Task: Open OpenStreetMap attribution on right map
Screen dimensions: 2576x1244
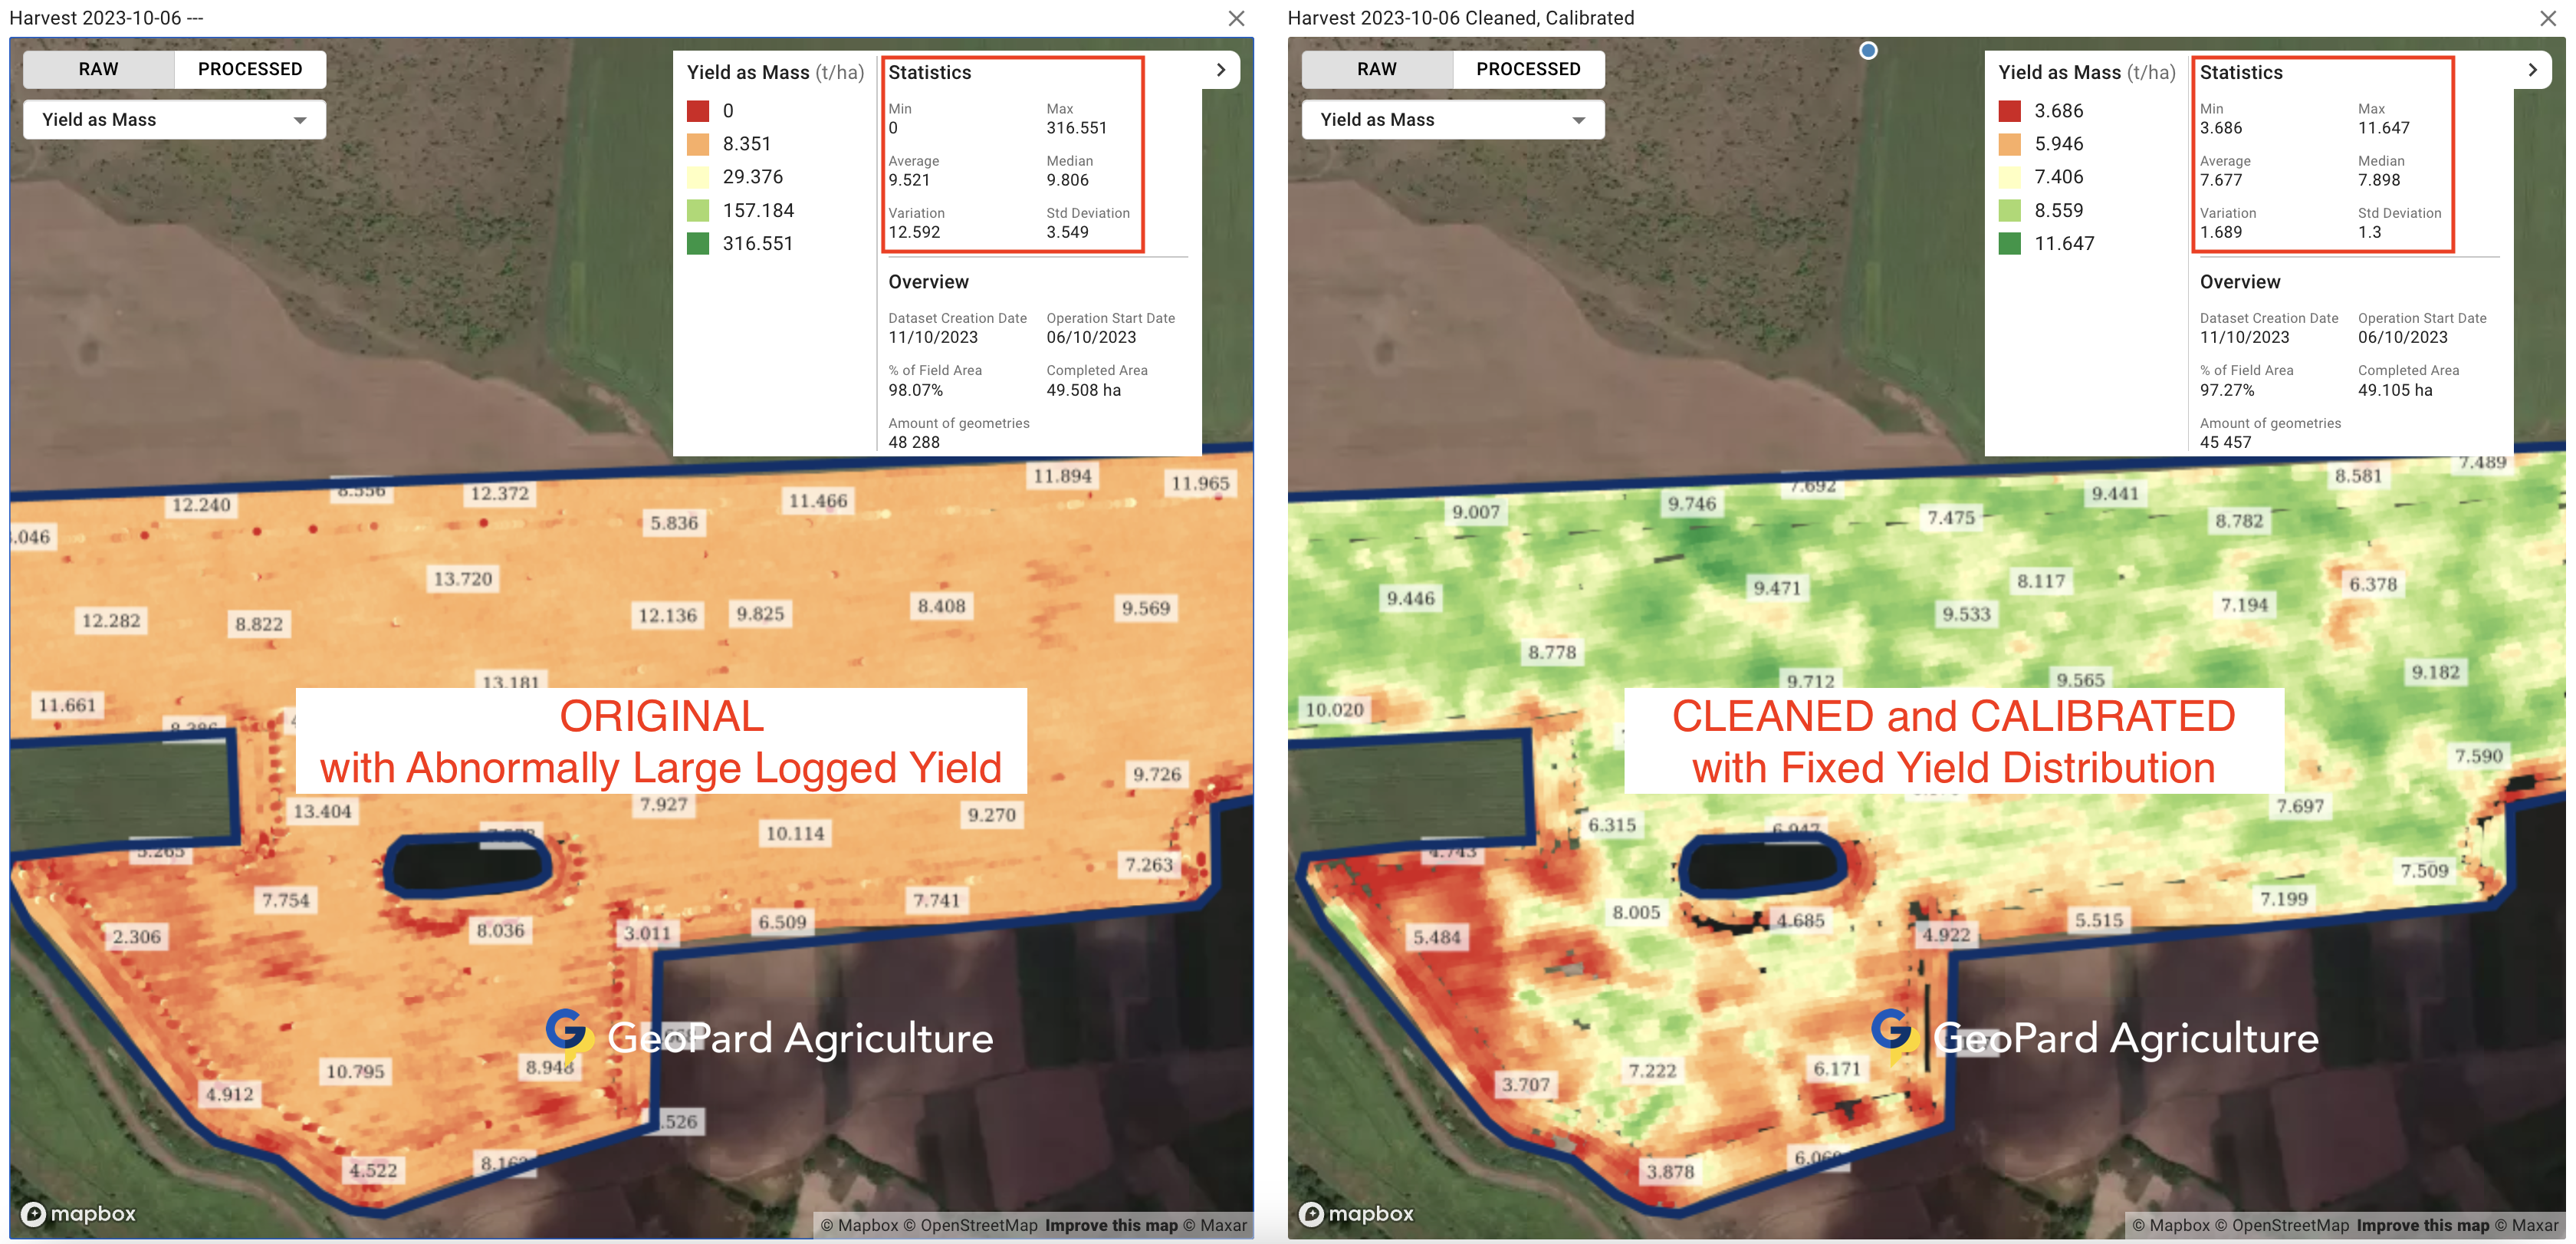Action: tap(2290, 1225)
